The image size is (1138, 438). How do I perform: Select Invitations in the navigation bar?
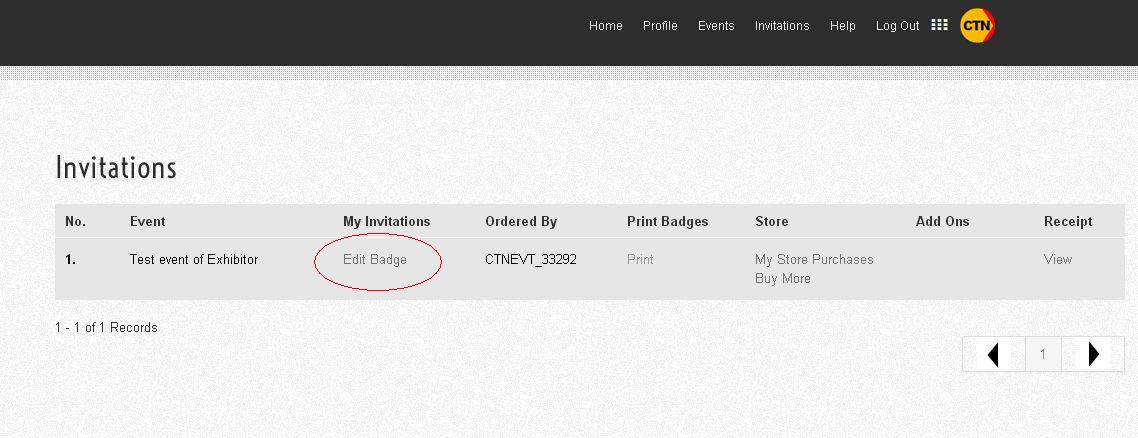[x=782, y=26]
